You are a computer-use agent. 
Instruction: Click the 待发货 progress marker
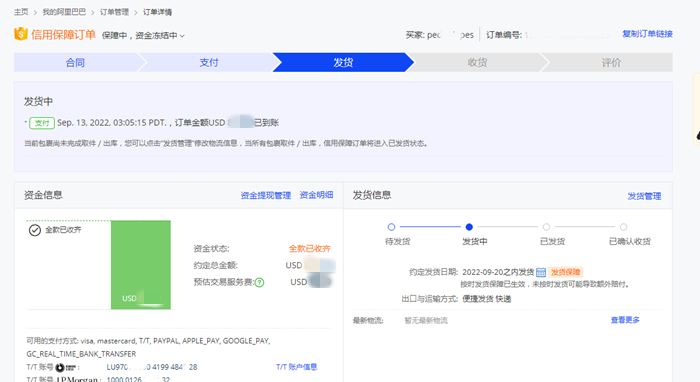(x=392, y=227)
